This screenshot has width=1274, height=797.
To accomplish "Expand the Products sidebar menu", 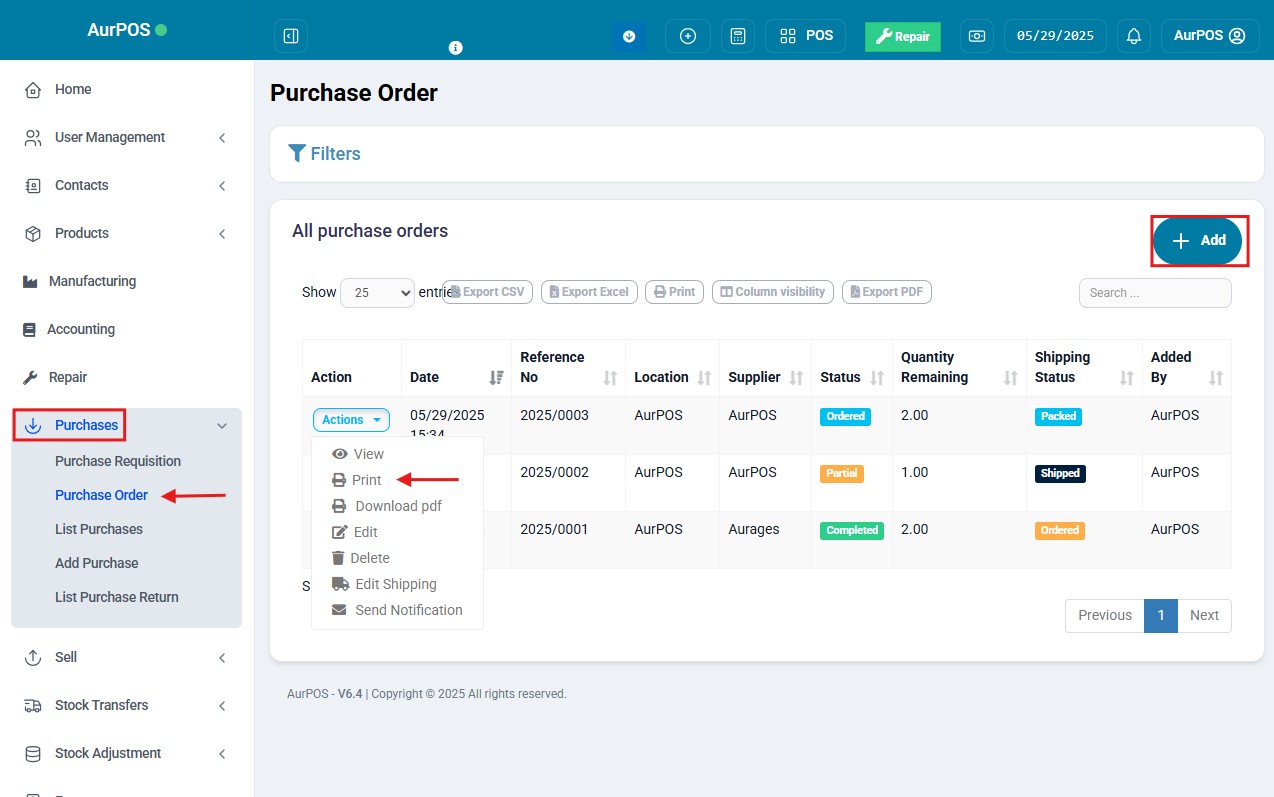I will point(126,233).
